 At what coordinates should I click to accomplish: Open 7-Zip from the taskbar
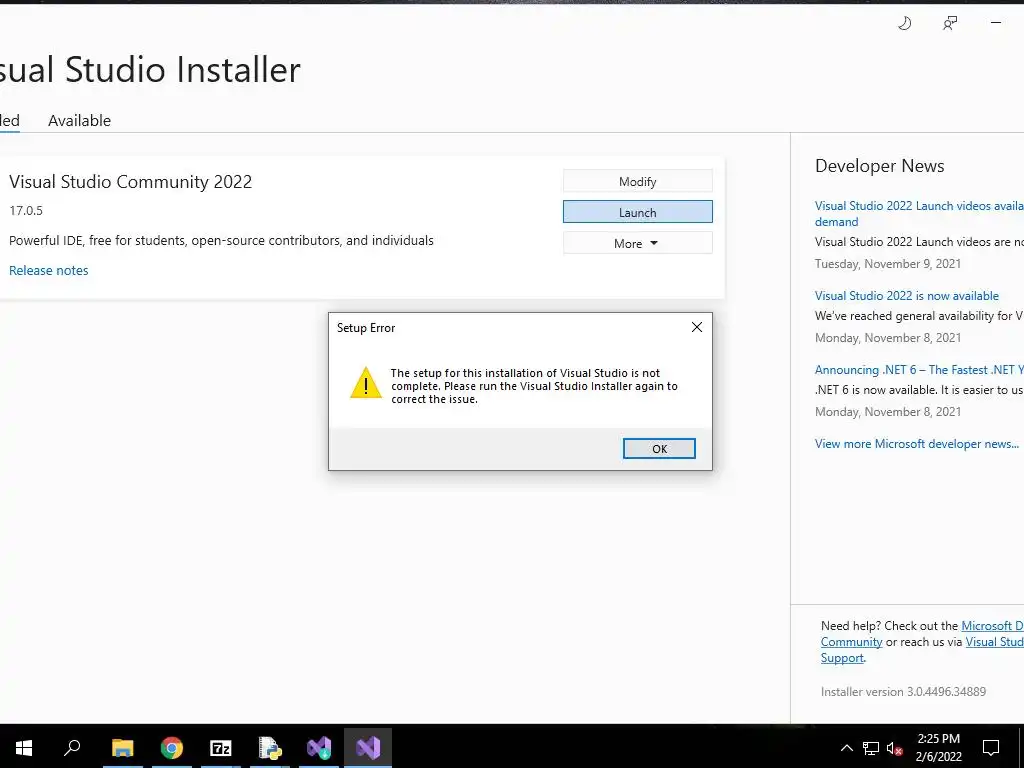[221, 748]
